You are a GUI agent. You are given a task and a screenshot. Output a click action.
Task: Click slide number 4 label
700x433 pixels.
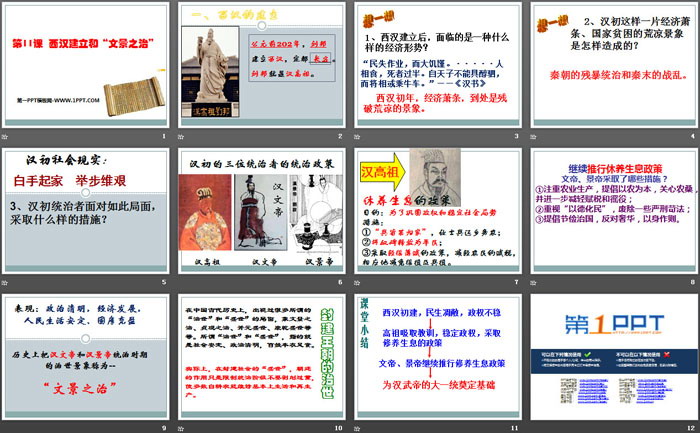[693, 136]
